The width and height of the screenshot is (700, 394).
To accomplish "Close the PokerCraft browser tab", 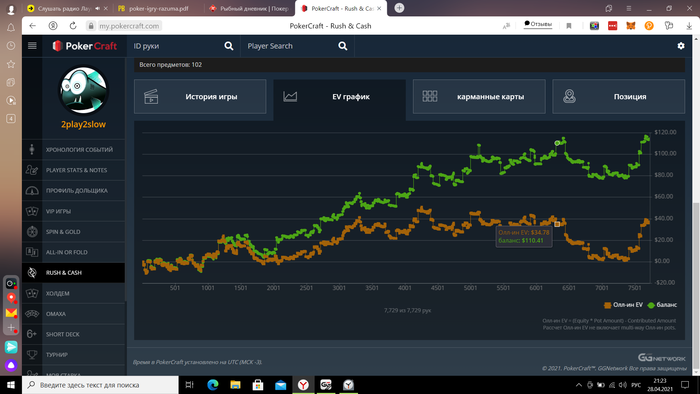I will coord(379,8).
